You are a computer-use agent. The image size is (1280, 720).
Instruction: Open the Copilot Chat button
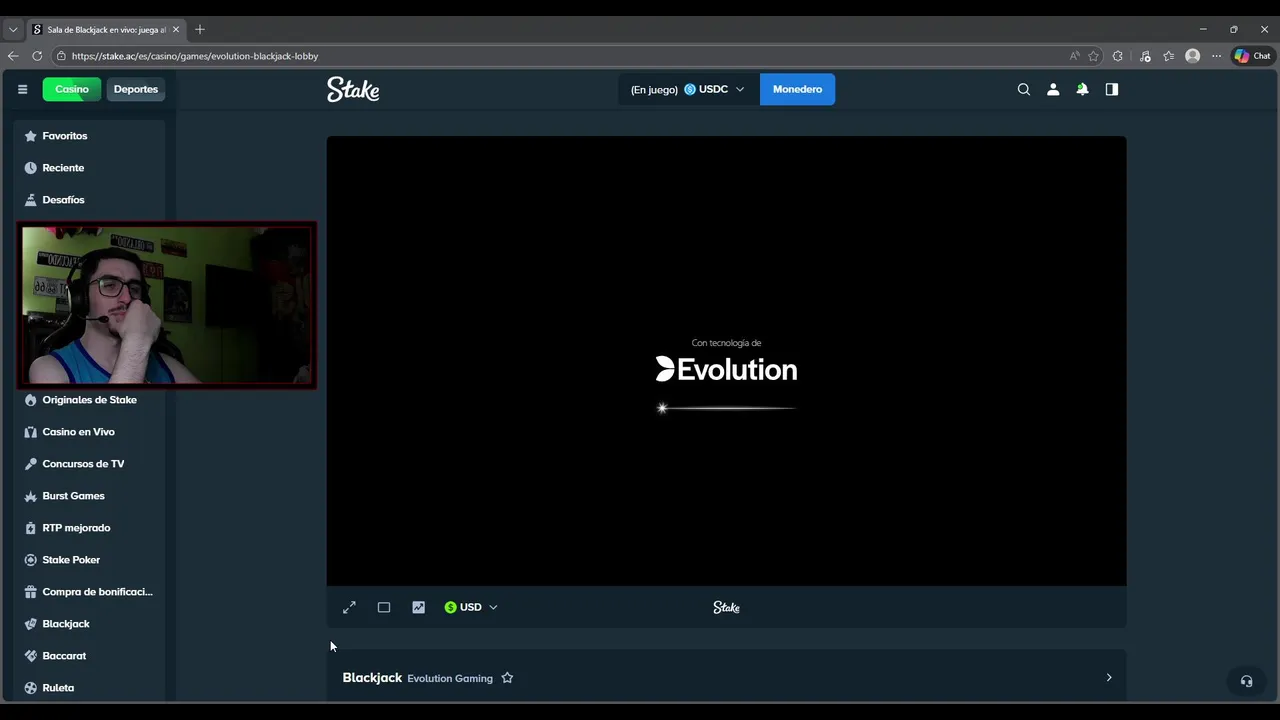[1252, 56]
